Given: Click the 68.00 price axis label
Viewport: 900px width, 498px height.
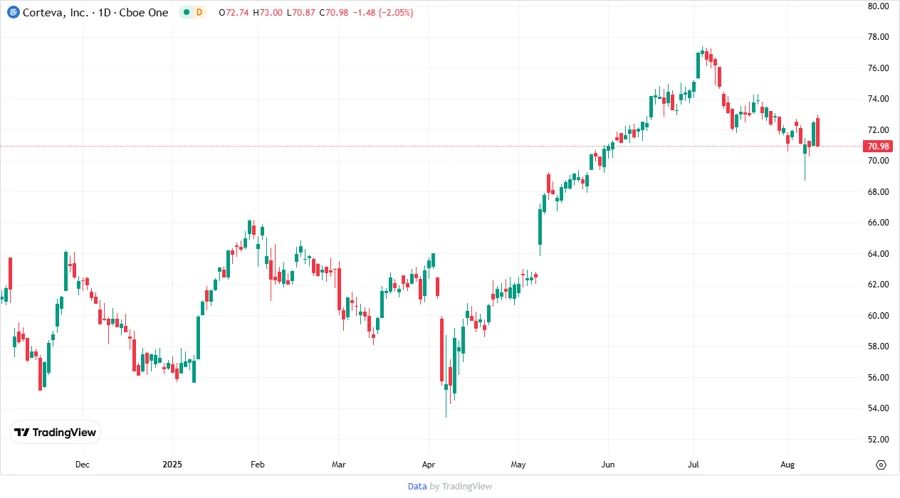Looking at the screenshot, I should pyautogui.click(x=878, y=192).
